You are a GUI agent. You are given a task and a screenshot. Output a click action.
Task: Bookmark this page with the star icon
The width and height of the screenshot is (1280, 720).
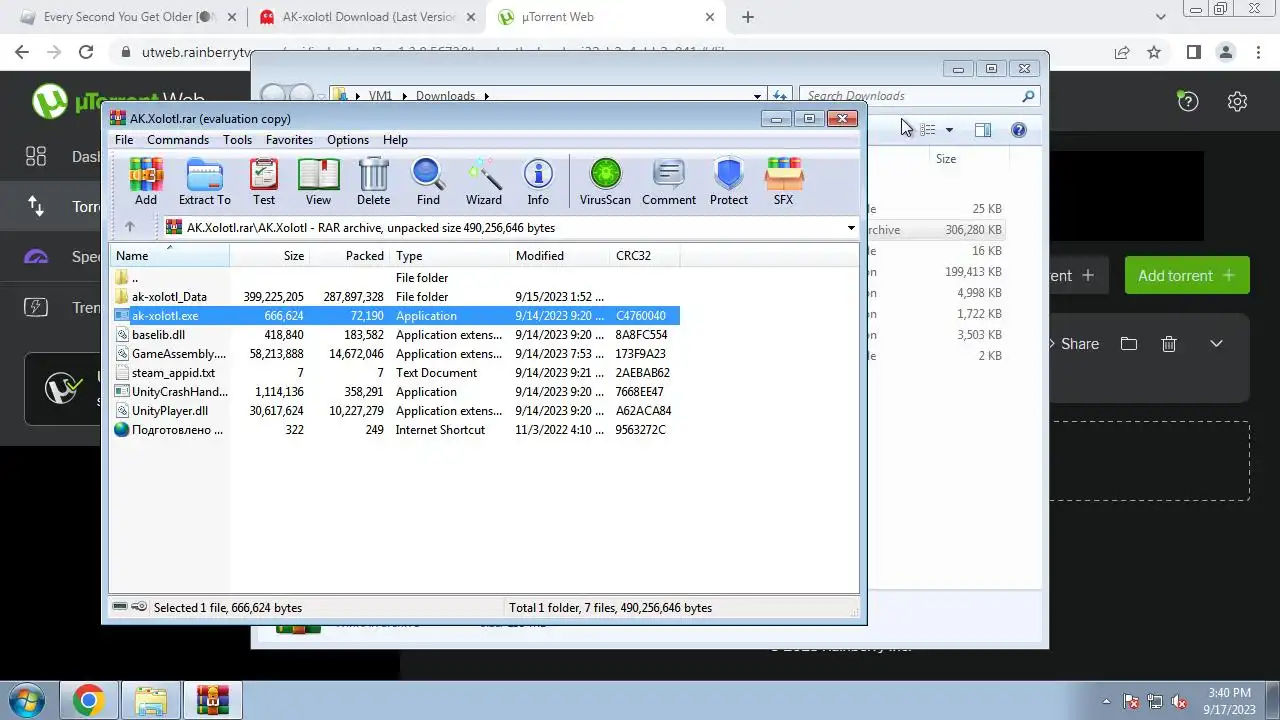coord(1154,52)
